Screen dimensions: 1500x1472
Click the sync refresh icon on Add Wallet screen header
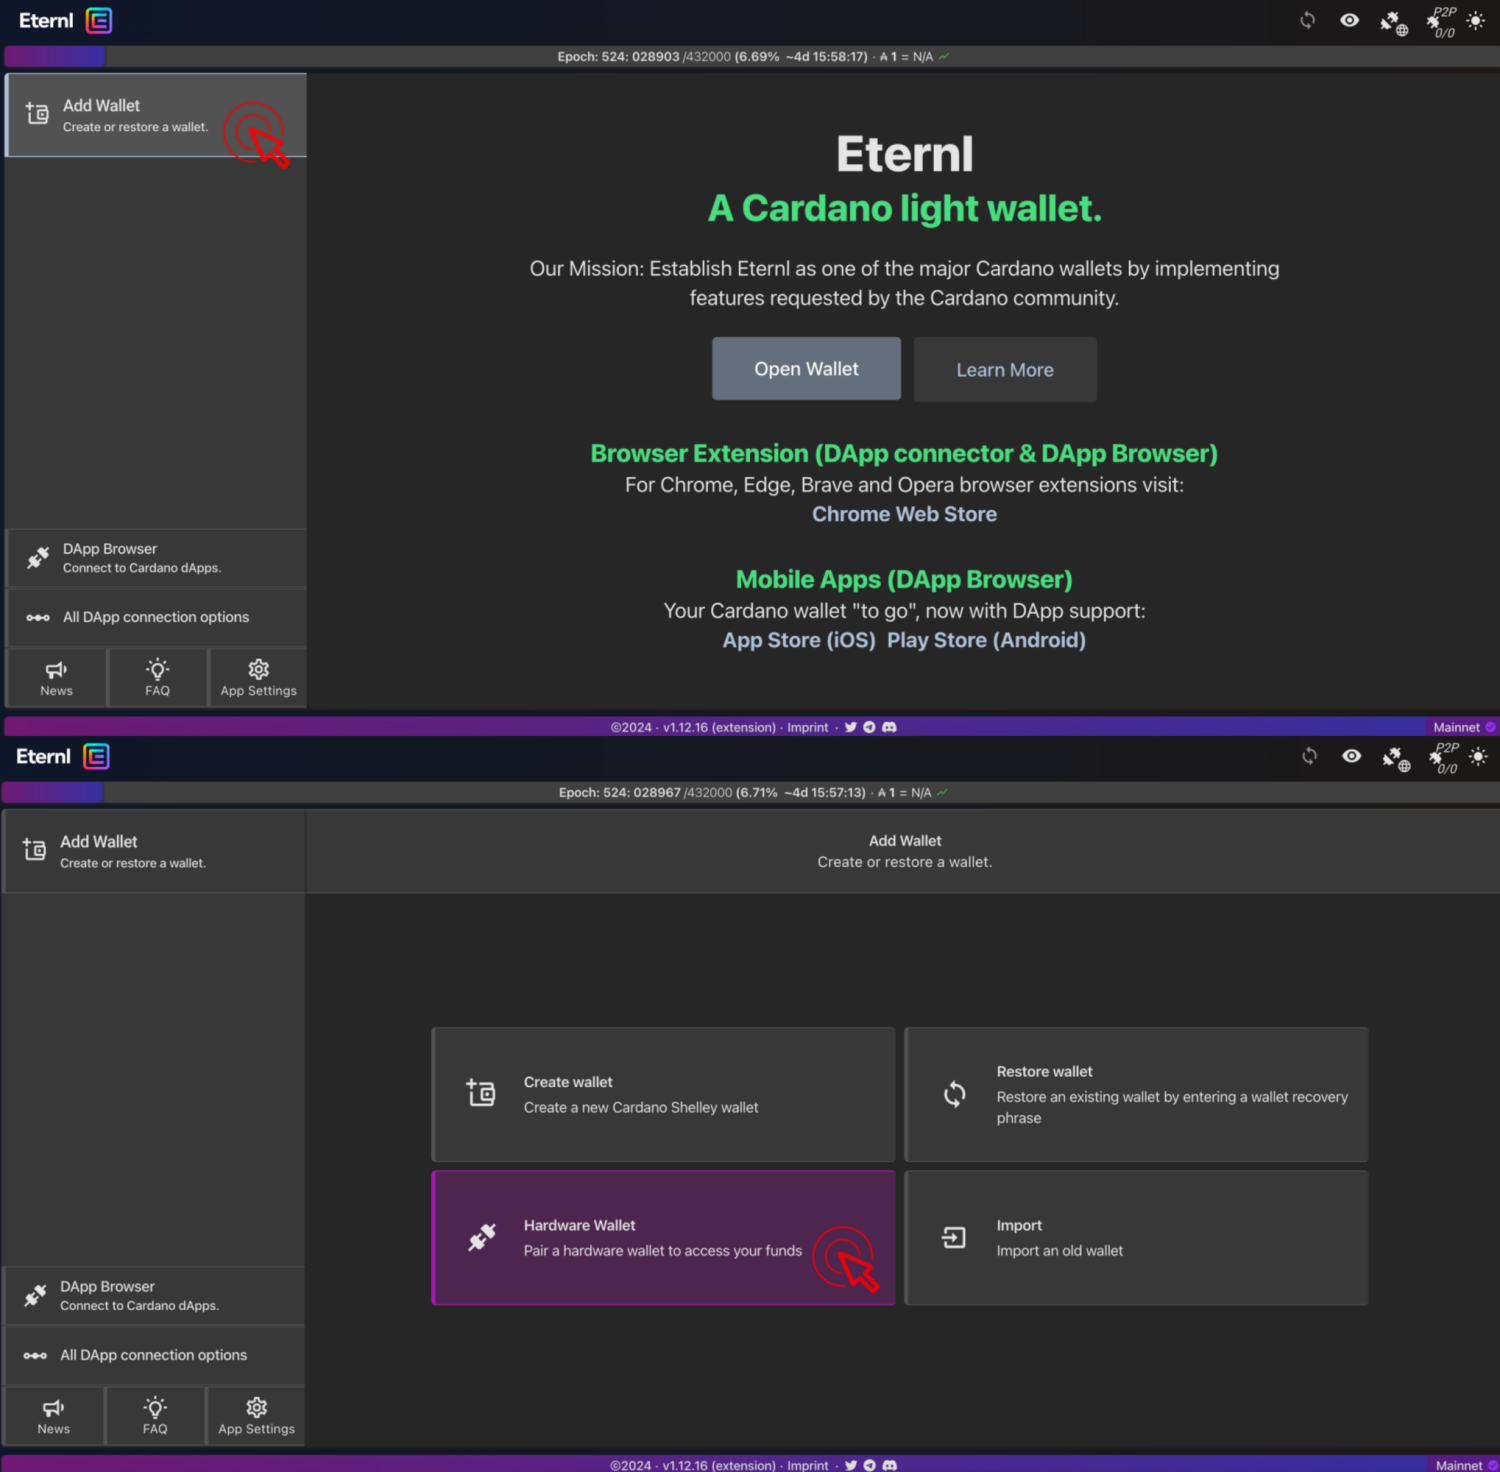1309,757
